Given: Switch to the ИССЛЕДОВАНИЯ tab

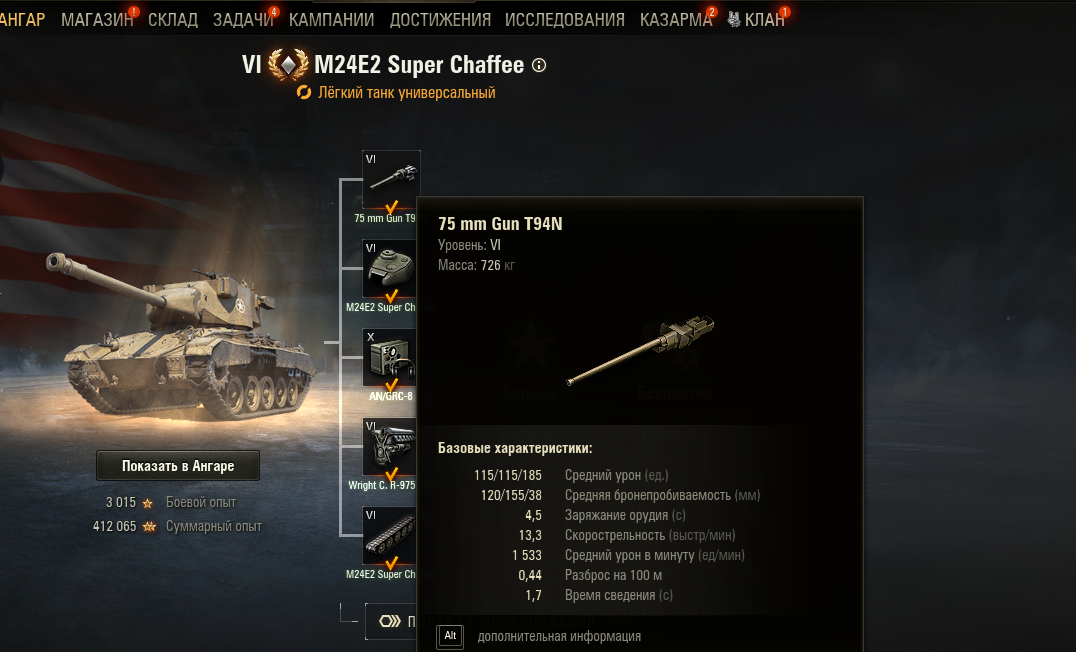Looking at the screenshot, I should pos(565,20).
